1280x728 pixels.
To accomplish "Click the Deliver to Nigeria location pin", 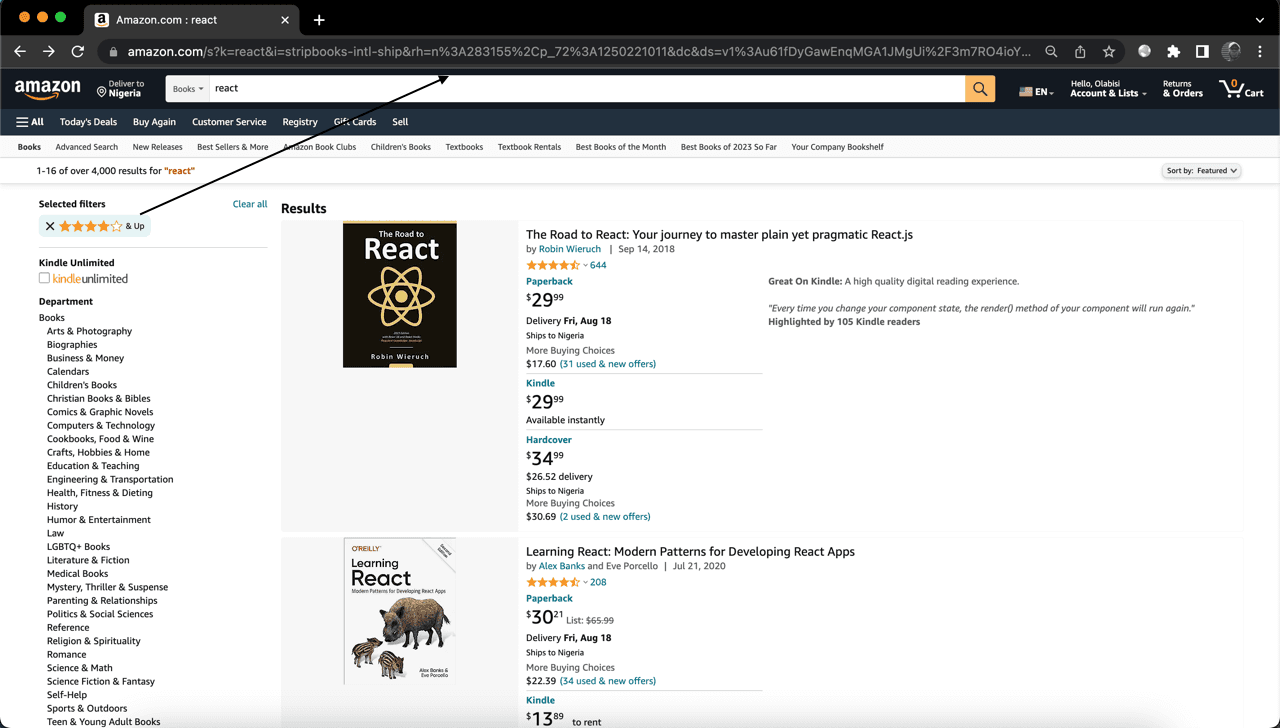I will coord(102,92).
